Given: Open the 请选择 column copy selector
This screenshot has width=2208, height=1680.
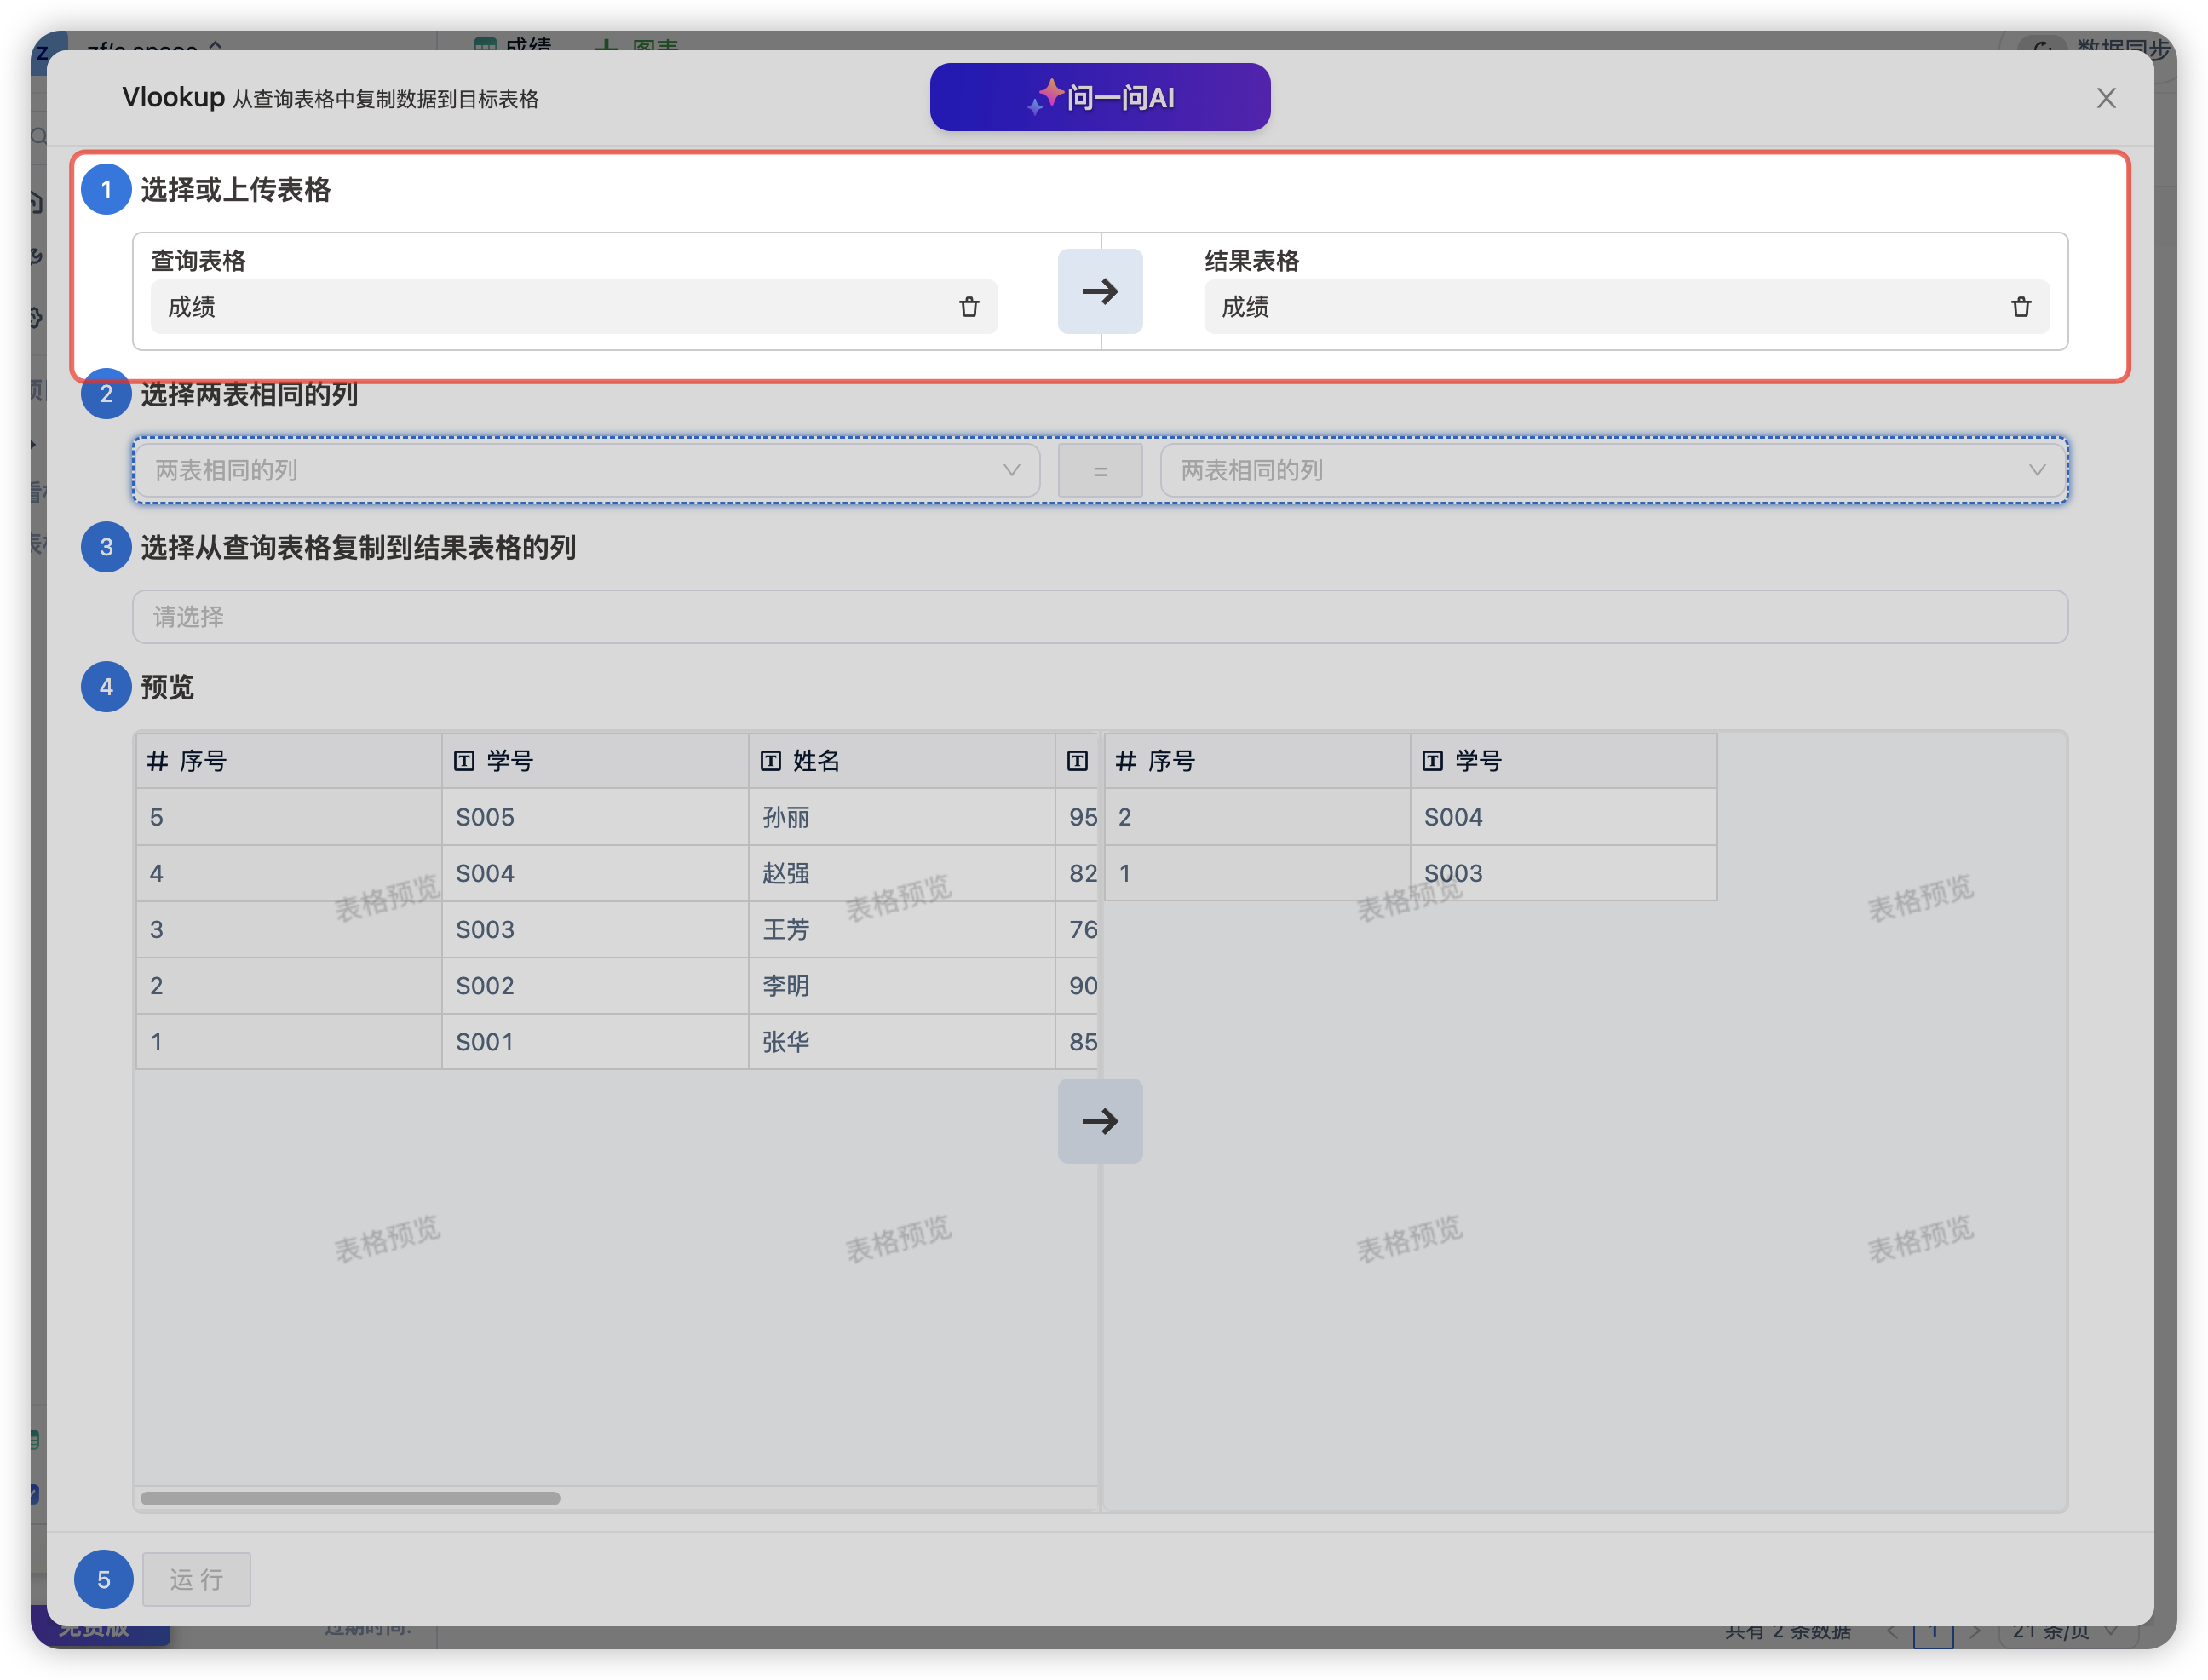Looking at the screenshot, I should 1099,616.
